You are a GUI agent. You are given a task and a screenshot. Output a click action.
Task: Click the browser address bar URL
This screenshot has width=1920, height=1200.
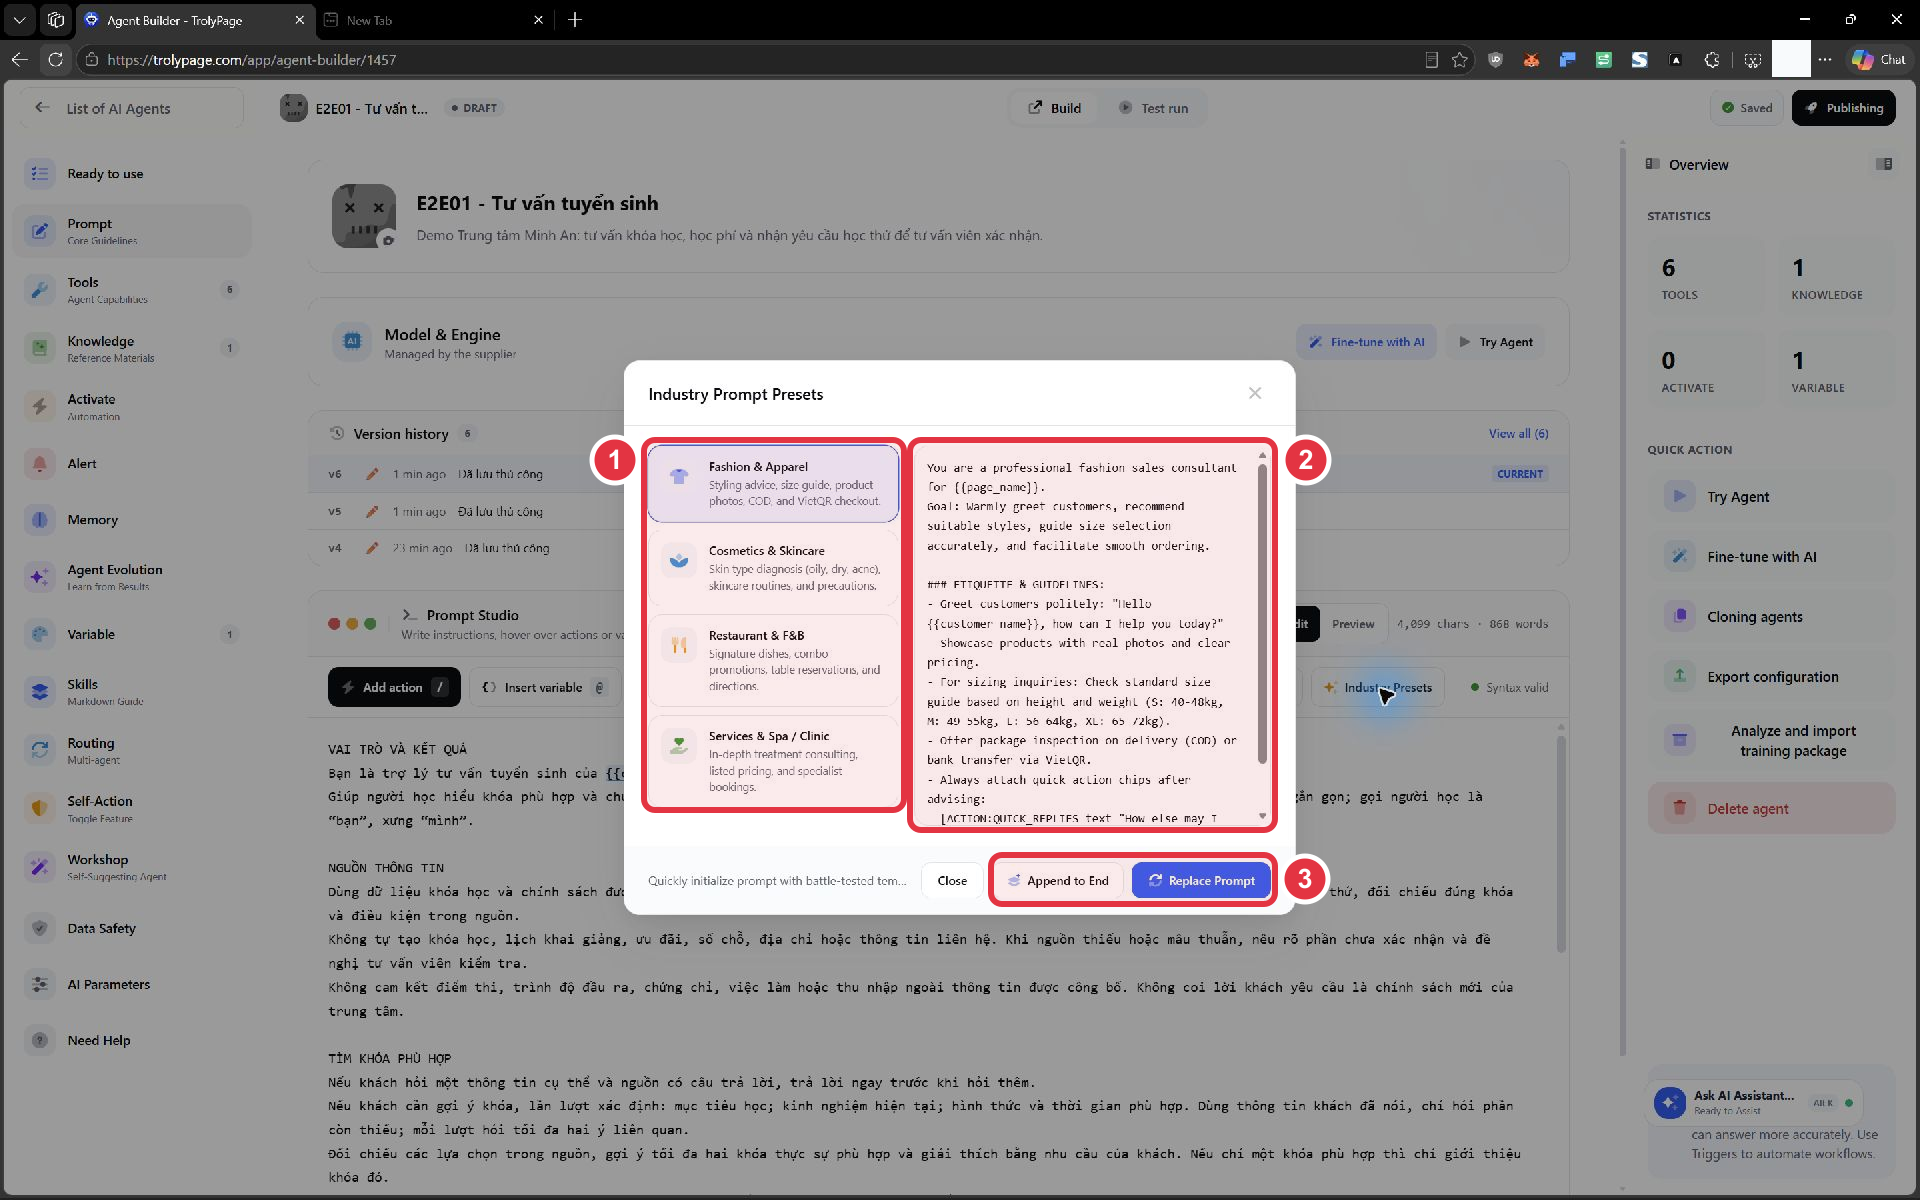click(251, 60)
